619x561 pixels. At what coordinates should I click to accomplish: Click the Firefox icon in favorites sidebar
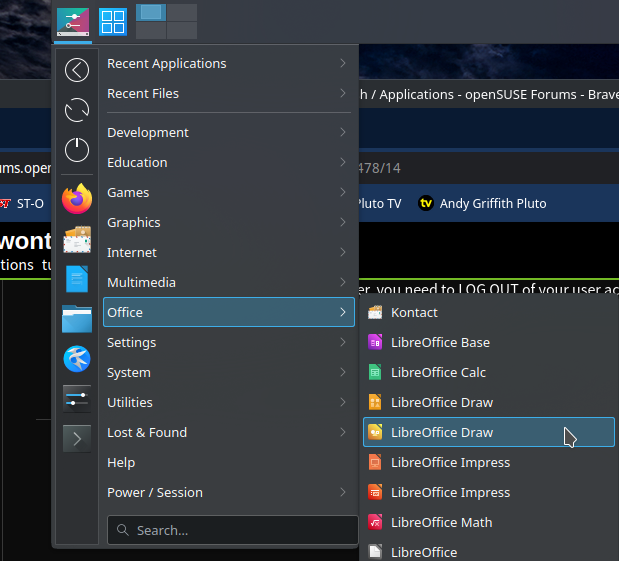(x=77, y=198)
